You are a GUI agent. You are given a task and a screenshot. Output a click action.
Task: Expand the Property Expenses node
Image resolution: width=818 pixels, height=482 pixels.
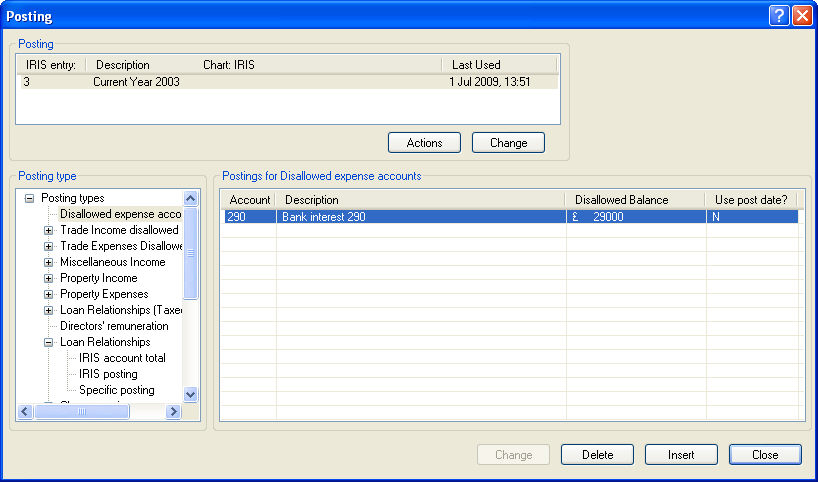click(48, 294)
